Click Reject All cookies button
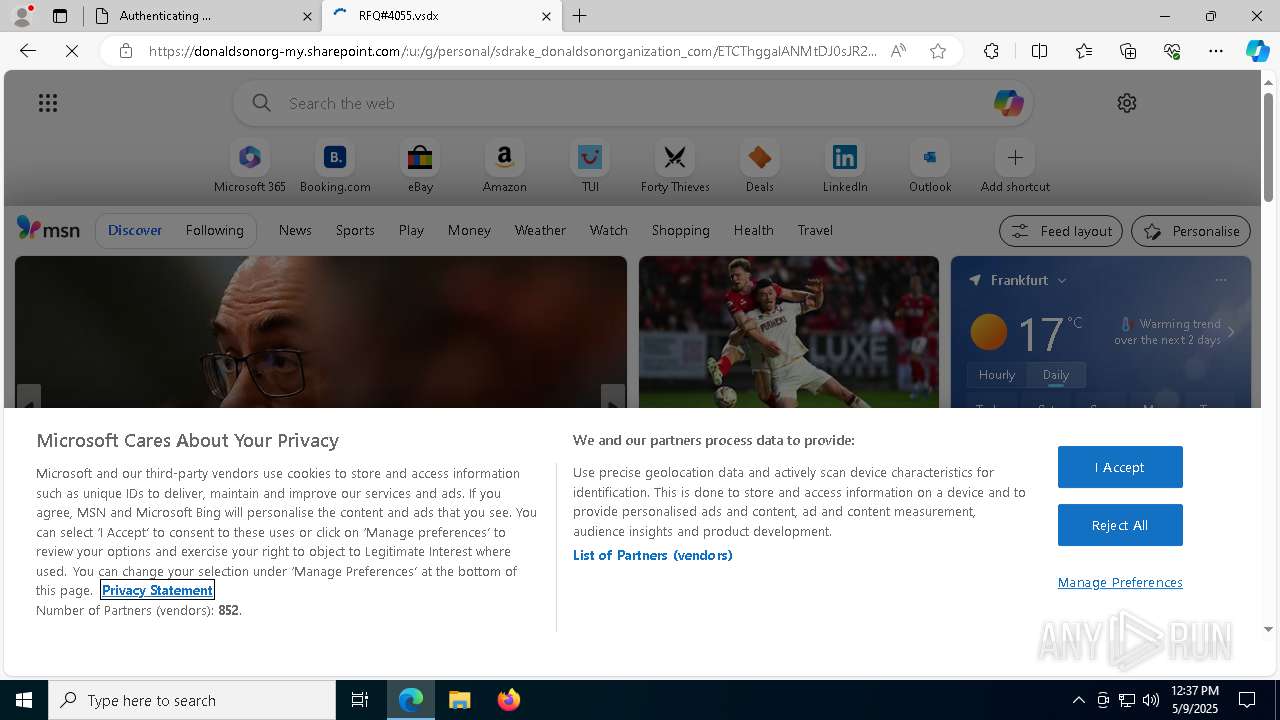 [x=1120, y=525]
